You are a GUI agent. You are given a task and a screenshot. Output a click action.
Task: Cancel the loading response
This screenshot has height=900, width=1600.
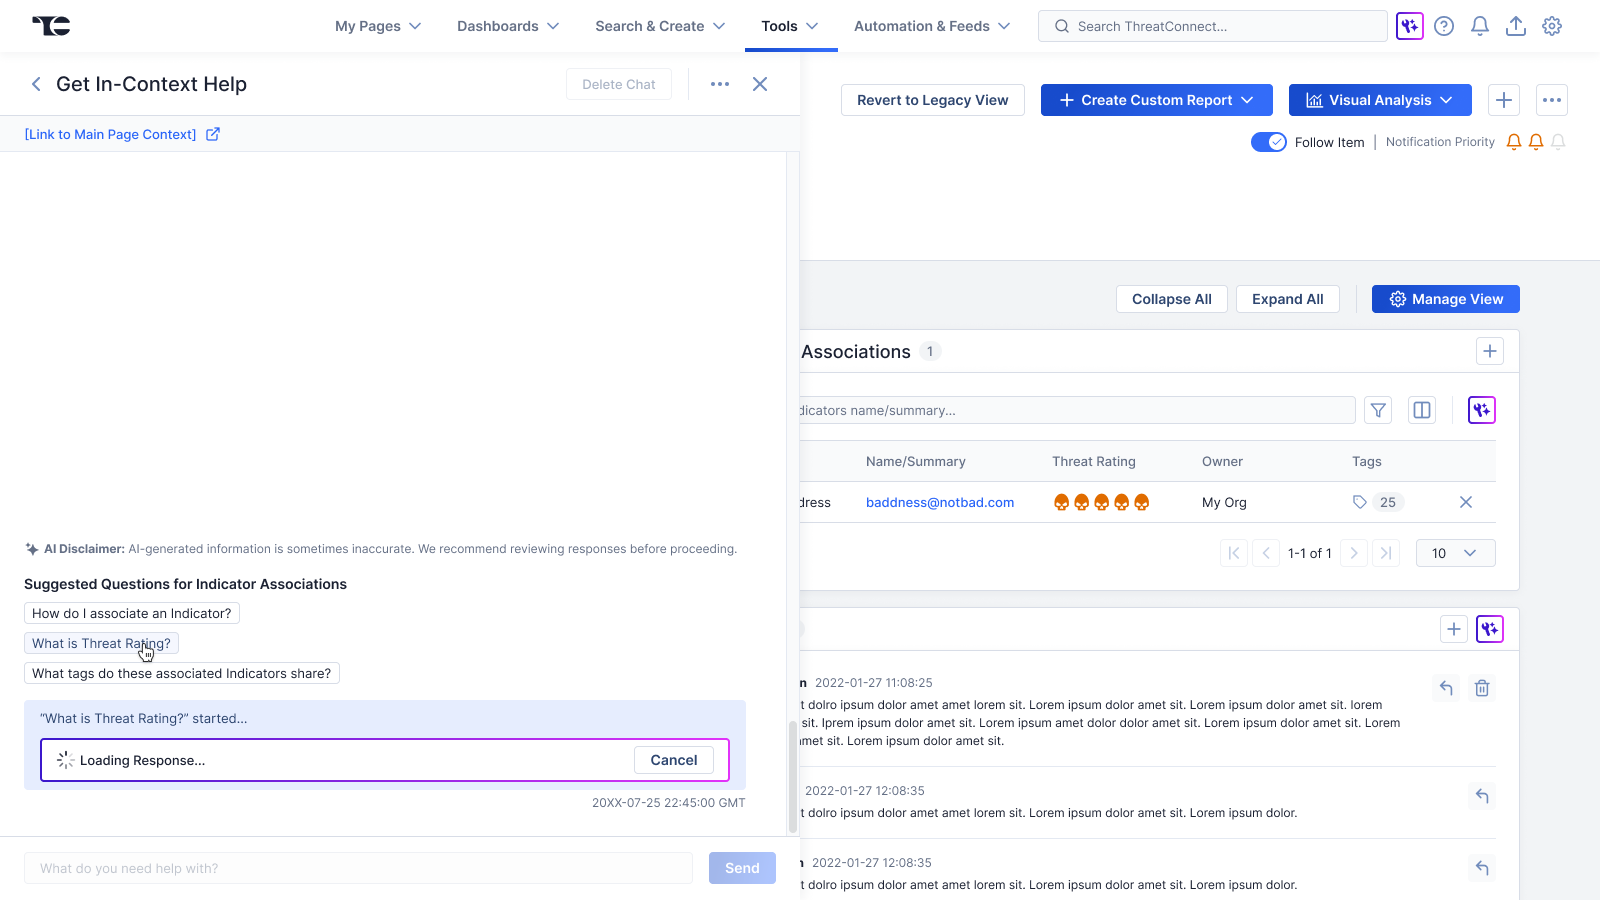pyautogui.click(x=673, y=760)
